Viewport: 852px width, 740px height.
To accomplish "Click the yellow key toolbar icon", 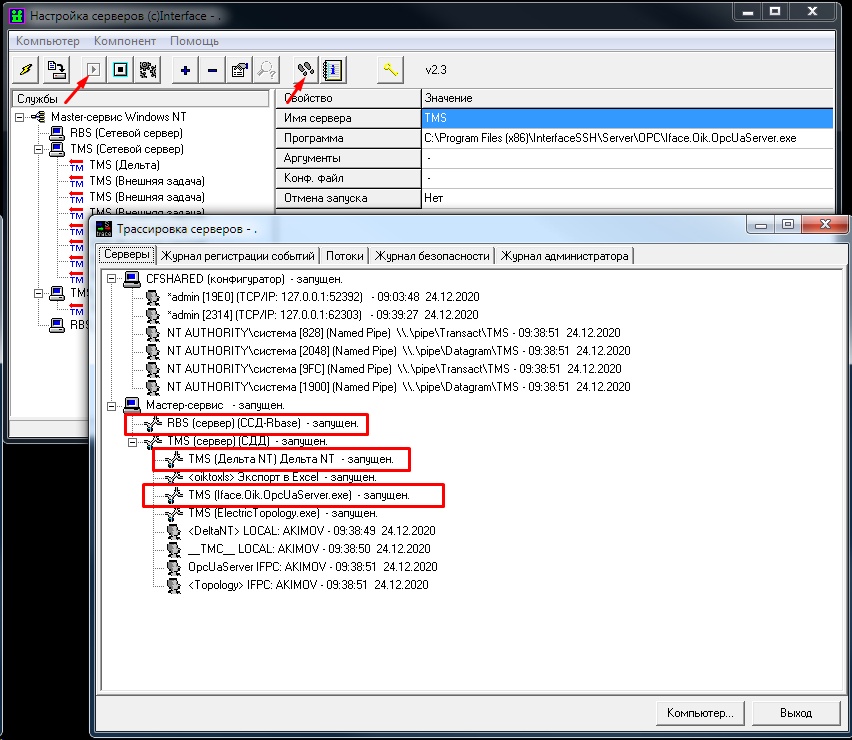I will 391,70.
